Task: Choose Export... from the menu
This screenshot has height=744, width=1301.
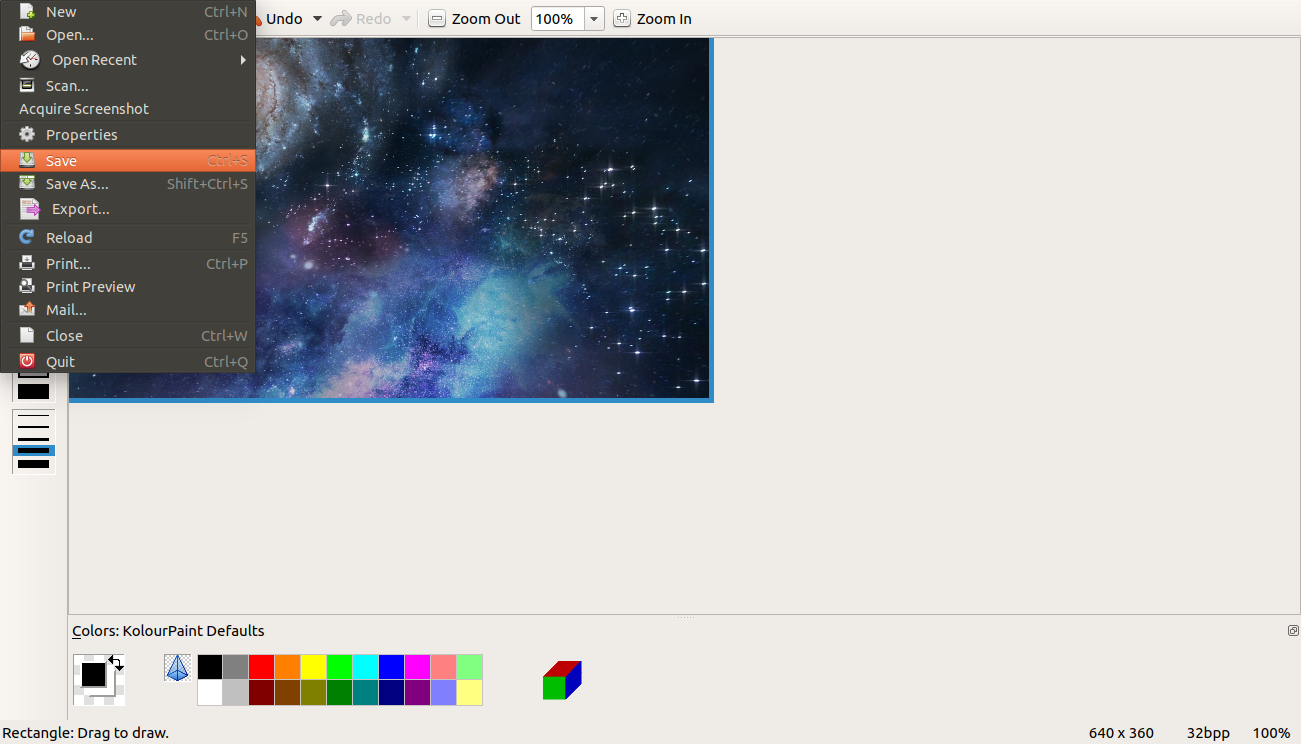Action: tap(128, 209)
